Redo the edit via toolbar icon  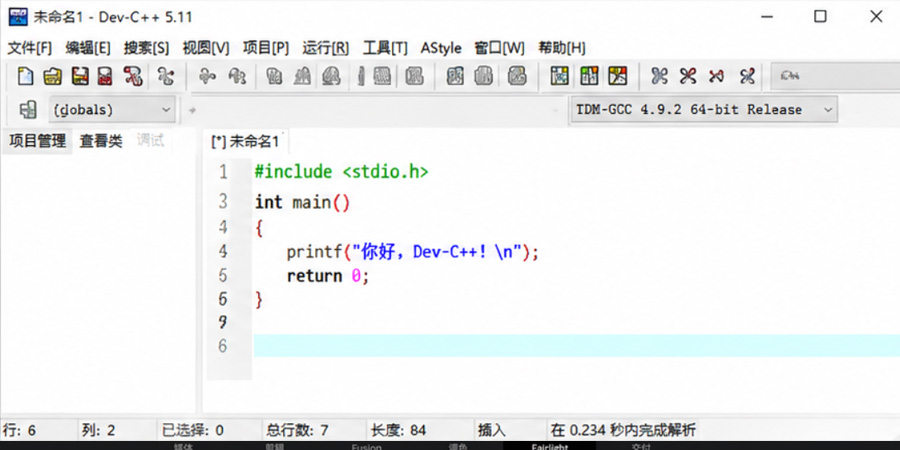(x=237, y=76)
